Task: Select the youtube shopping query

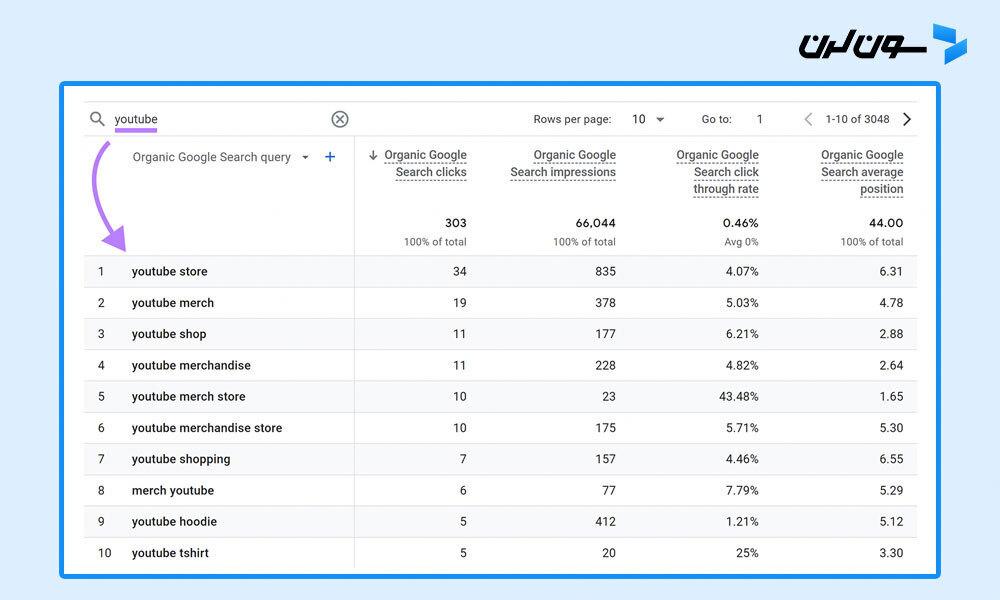Action: 181,459
